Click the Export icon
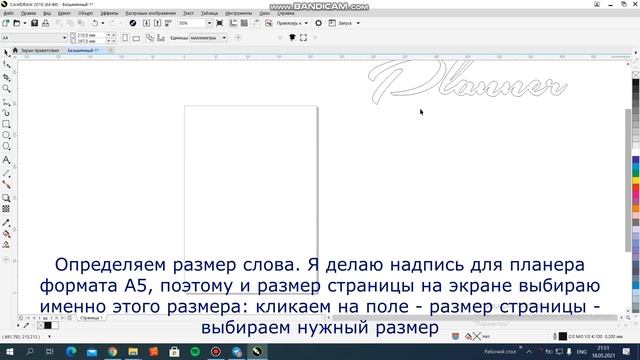This screenshot has width=640, height=360. tap(157, 23)
